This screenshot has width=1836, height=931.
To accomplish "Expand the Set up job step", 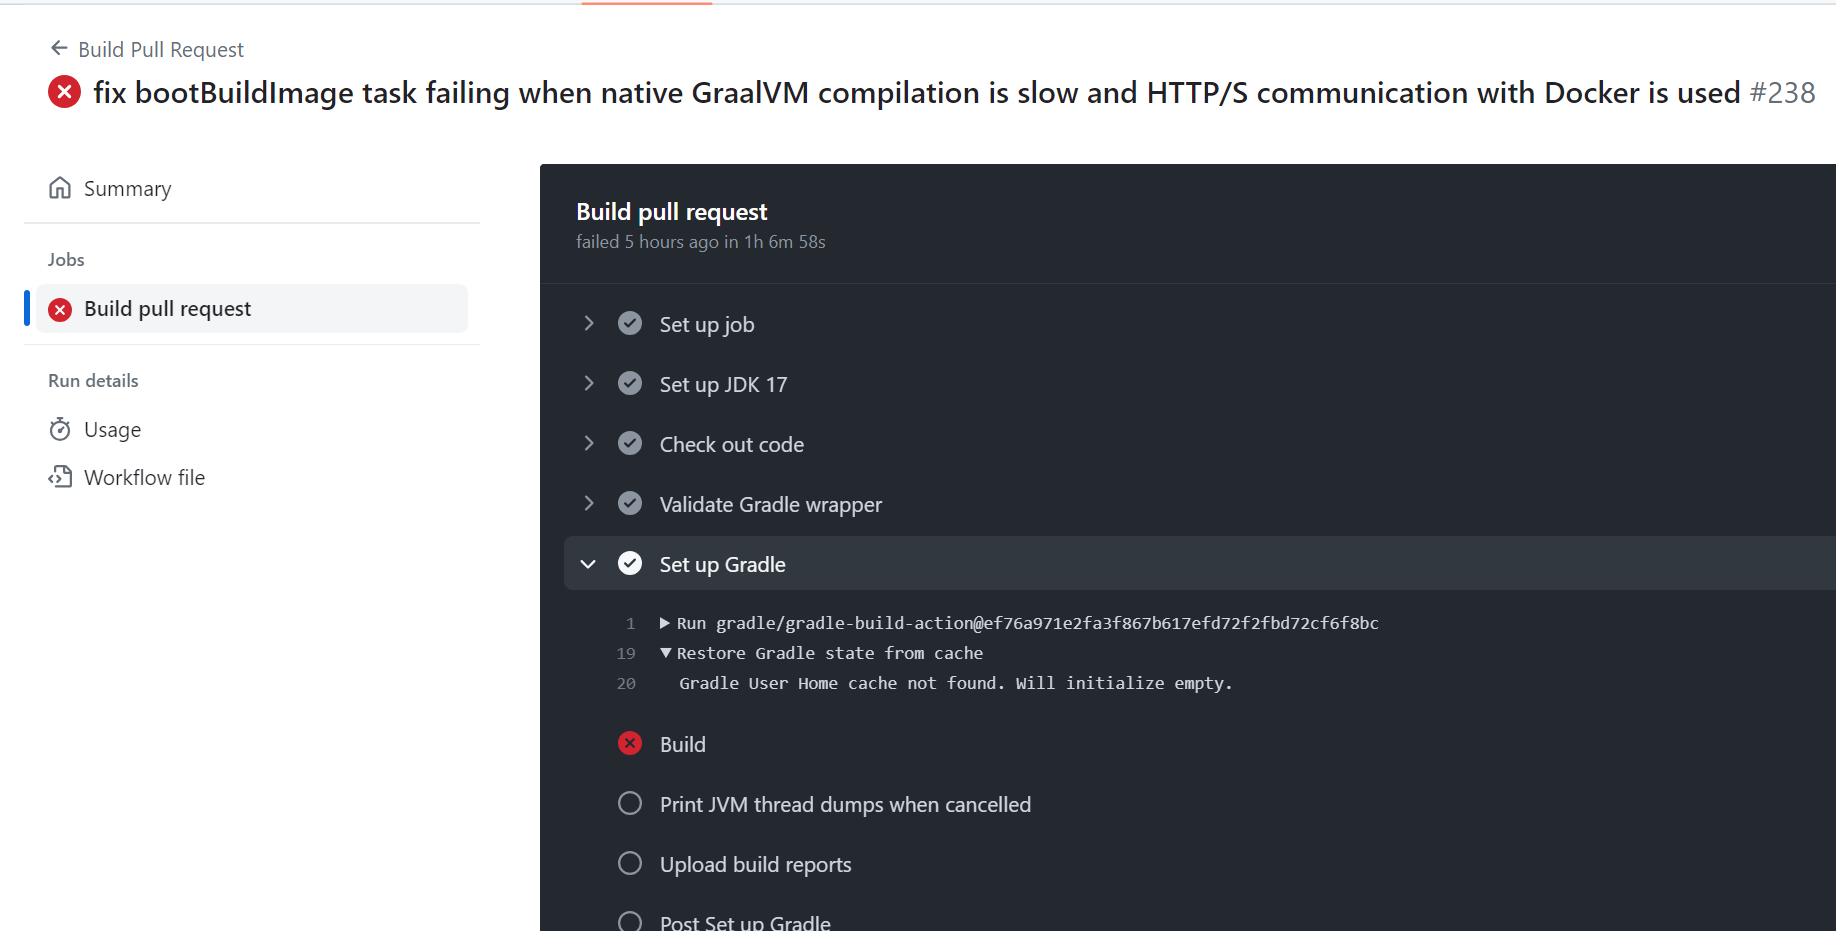I will 588,323.
